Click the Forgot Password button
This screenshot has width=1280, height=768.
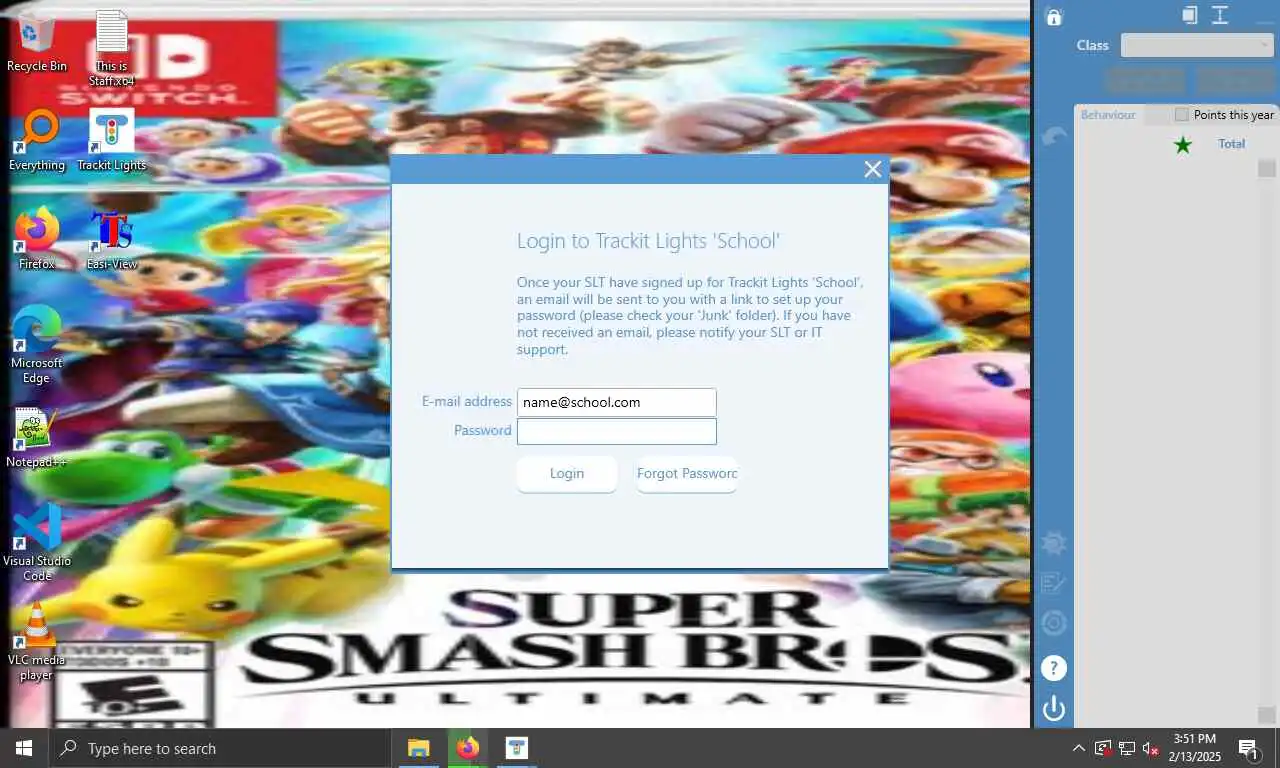(x=687, y=474)
